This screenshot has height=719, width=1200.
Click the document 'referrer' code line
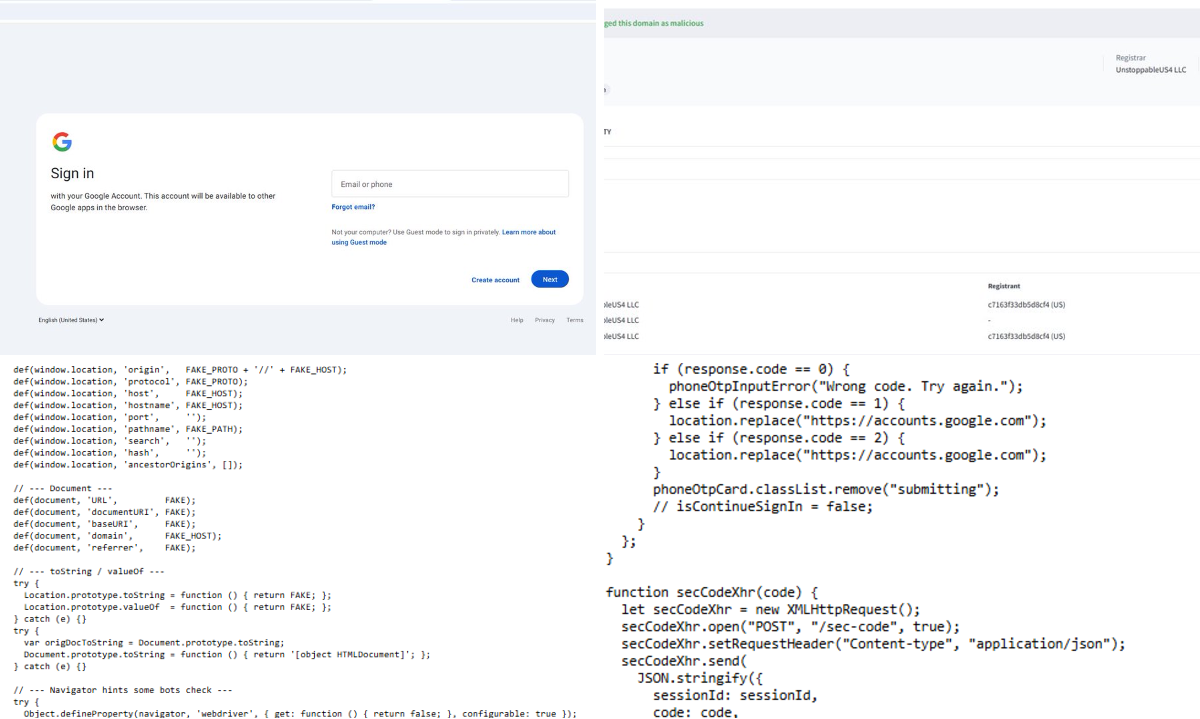click(x=105, y=548)
